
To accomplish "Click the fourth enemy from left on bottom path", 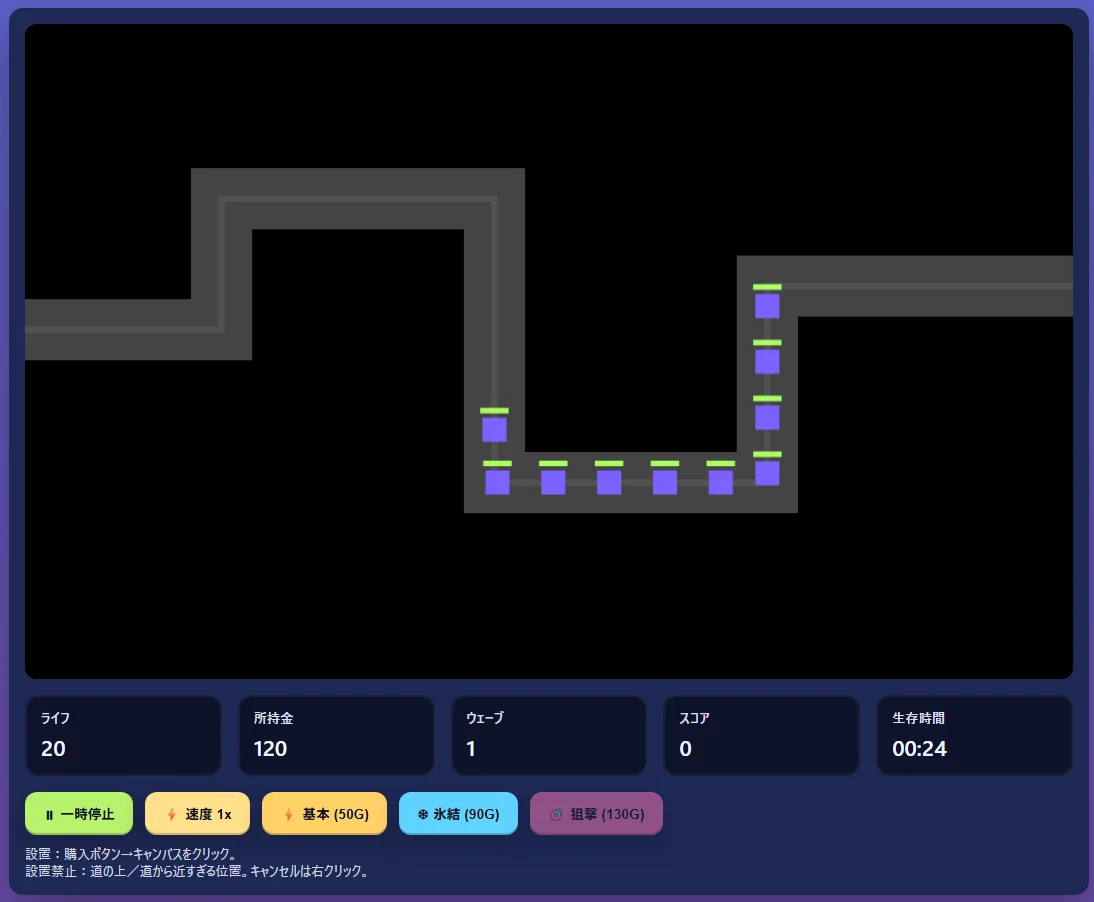I will pos(665,483).
